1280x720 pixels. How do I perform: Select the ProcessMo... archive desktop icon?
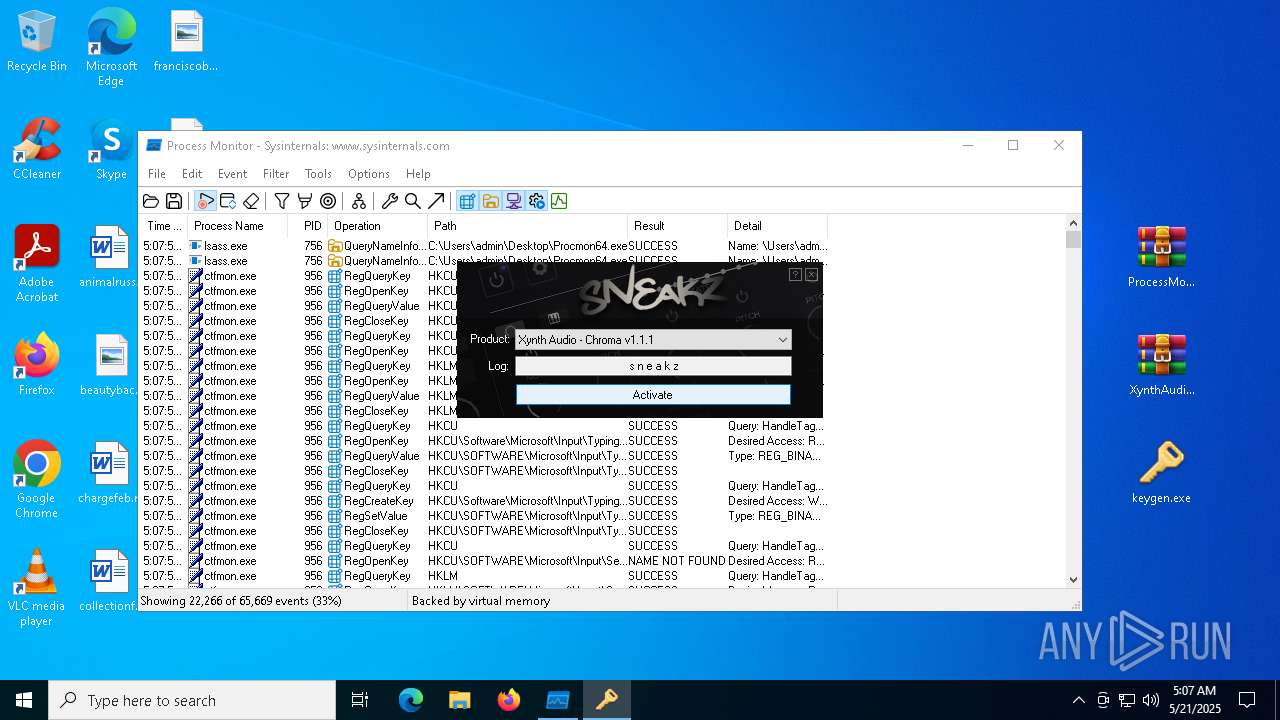[x=1161, y=257]
